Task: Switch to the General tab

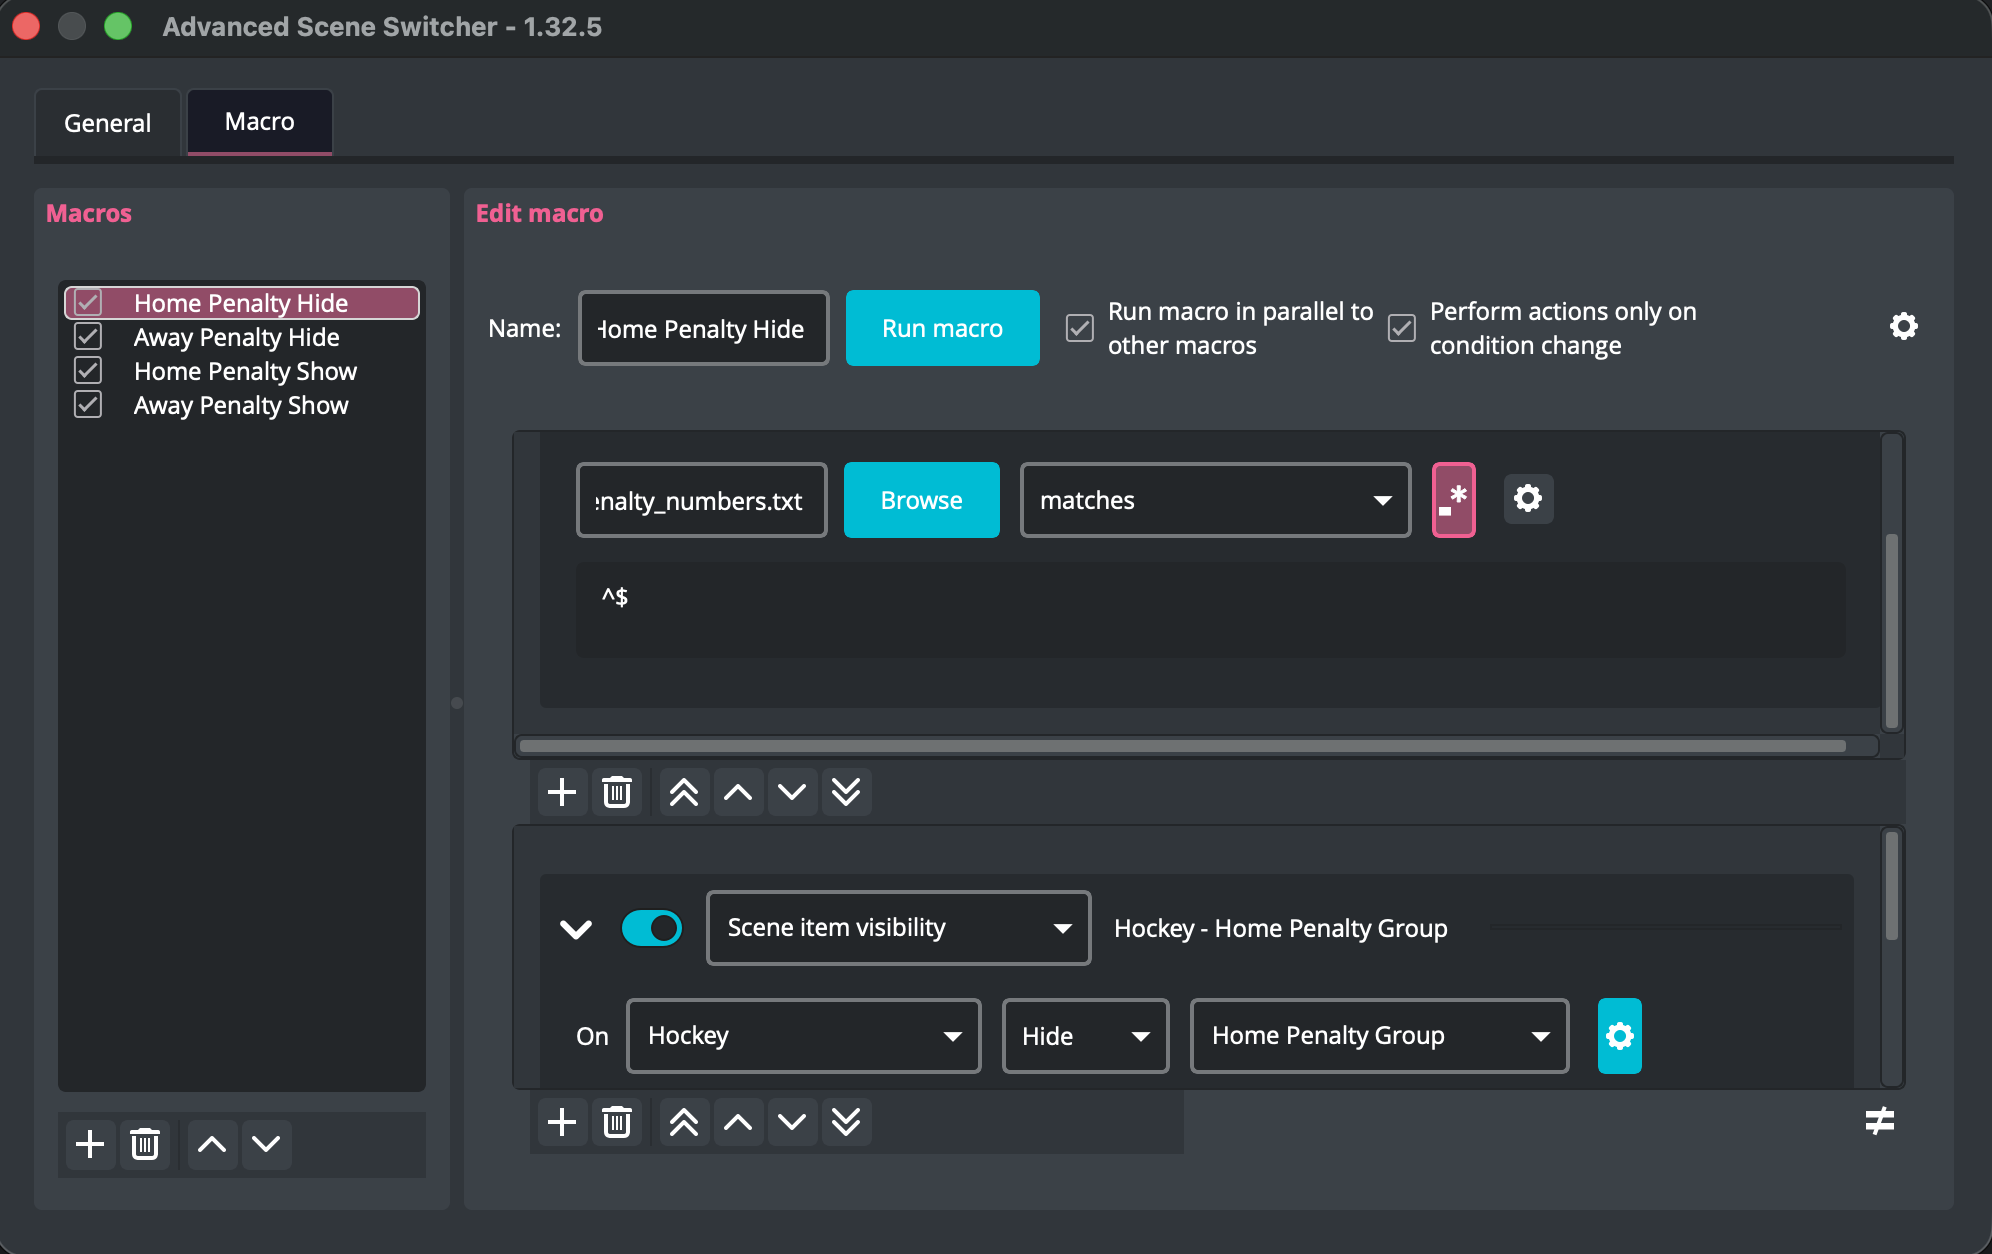Action: pyautogui.click(x=107, y=122)
